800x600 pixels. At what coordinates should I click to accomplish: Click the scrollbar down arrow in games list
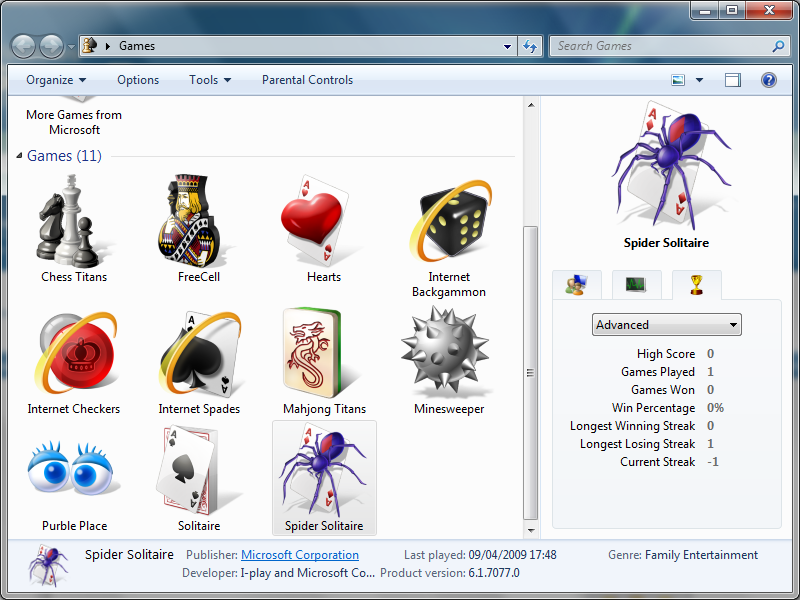(x=531, y=531)
